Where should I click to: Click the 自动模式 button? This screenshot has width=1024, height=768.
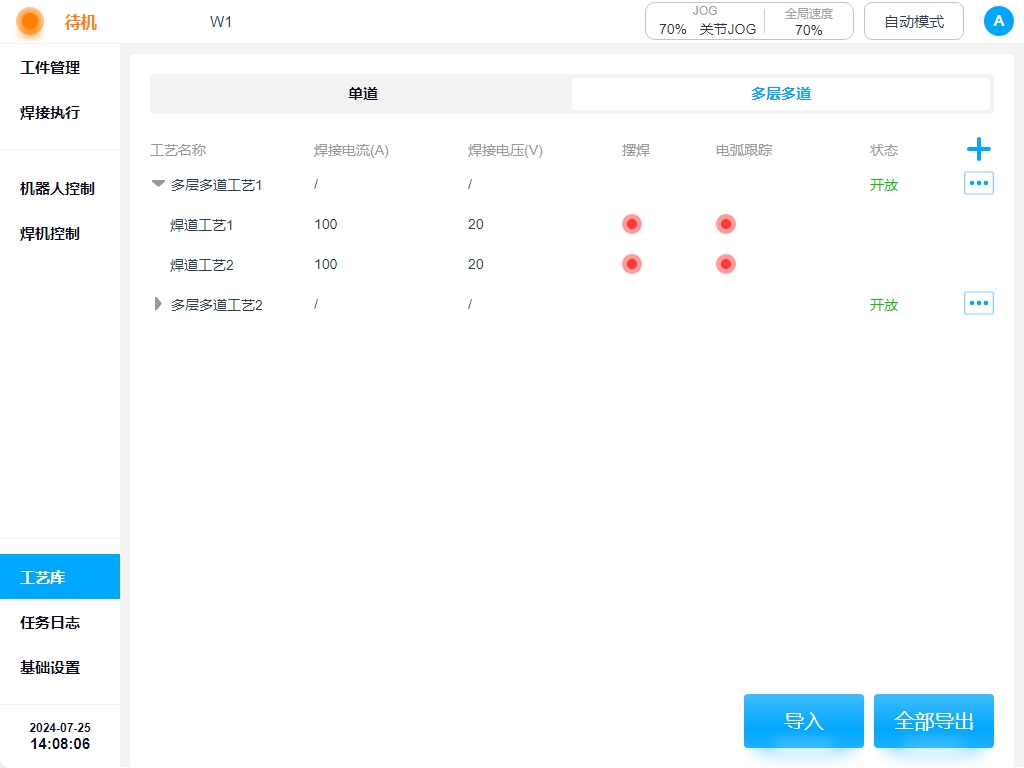pos(913,21)
